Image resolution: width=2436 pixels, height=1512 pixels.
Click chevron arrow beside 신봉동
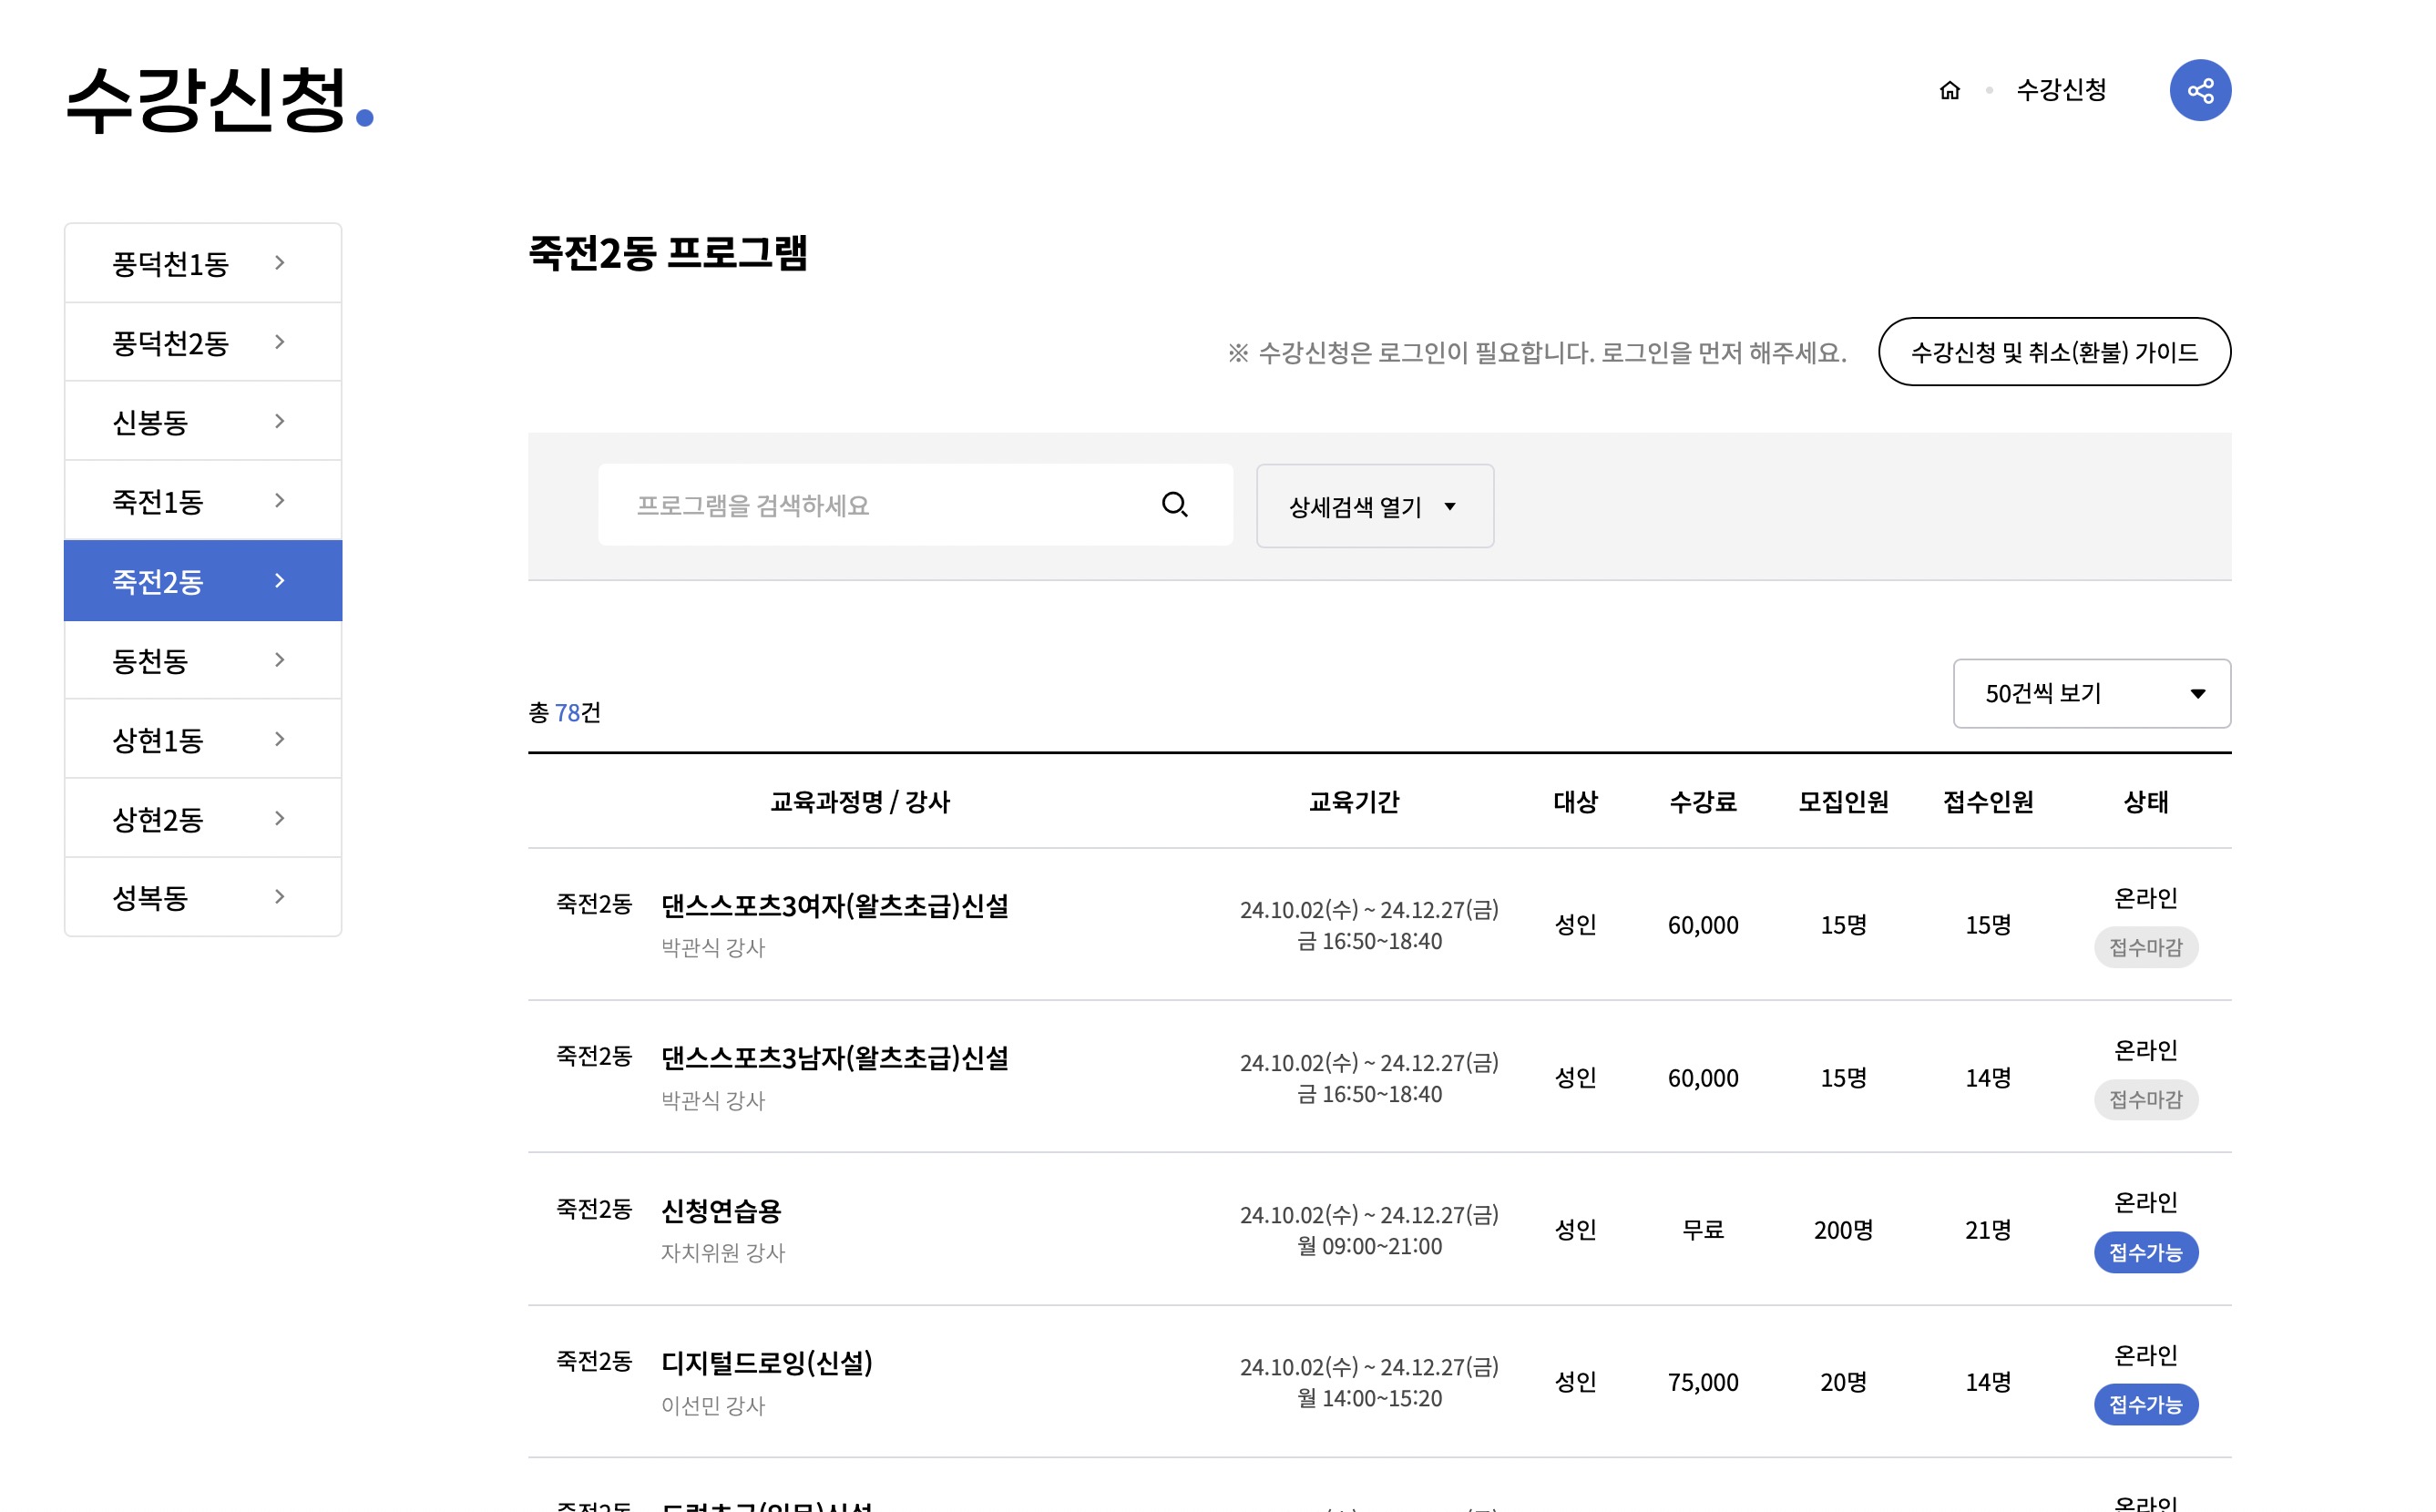pos(280,422)
